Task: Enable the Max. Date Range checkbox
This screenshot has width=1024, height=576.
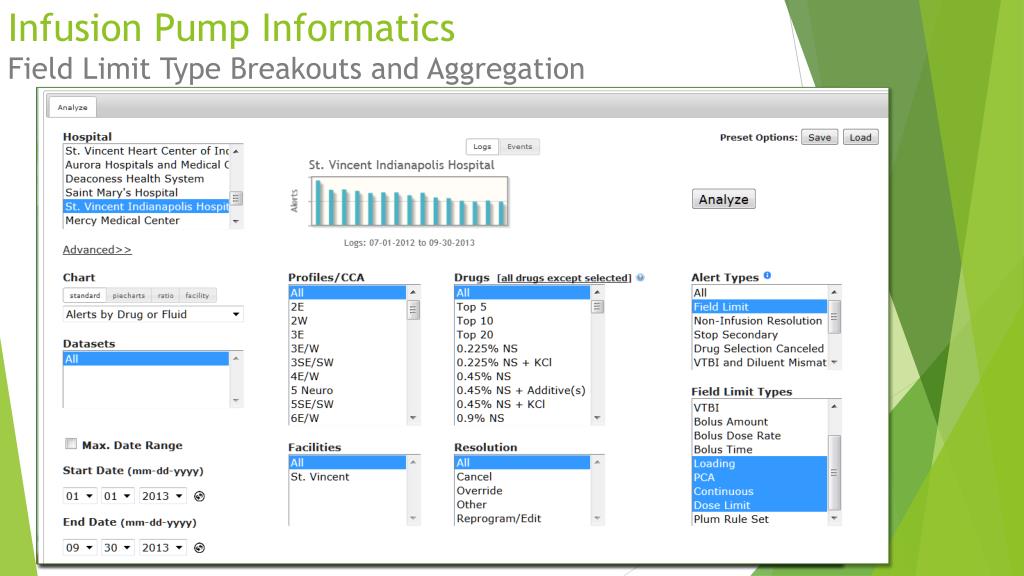Action: click(70, 444)
